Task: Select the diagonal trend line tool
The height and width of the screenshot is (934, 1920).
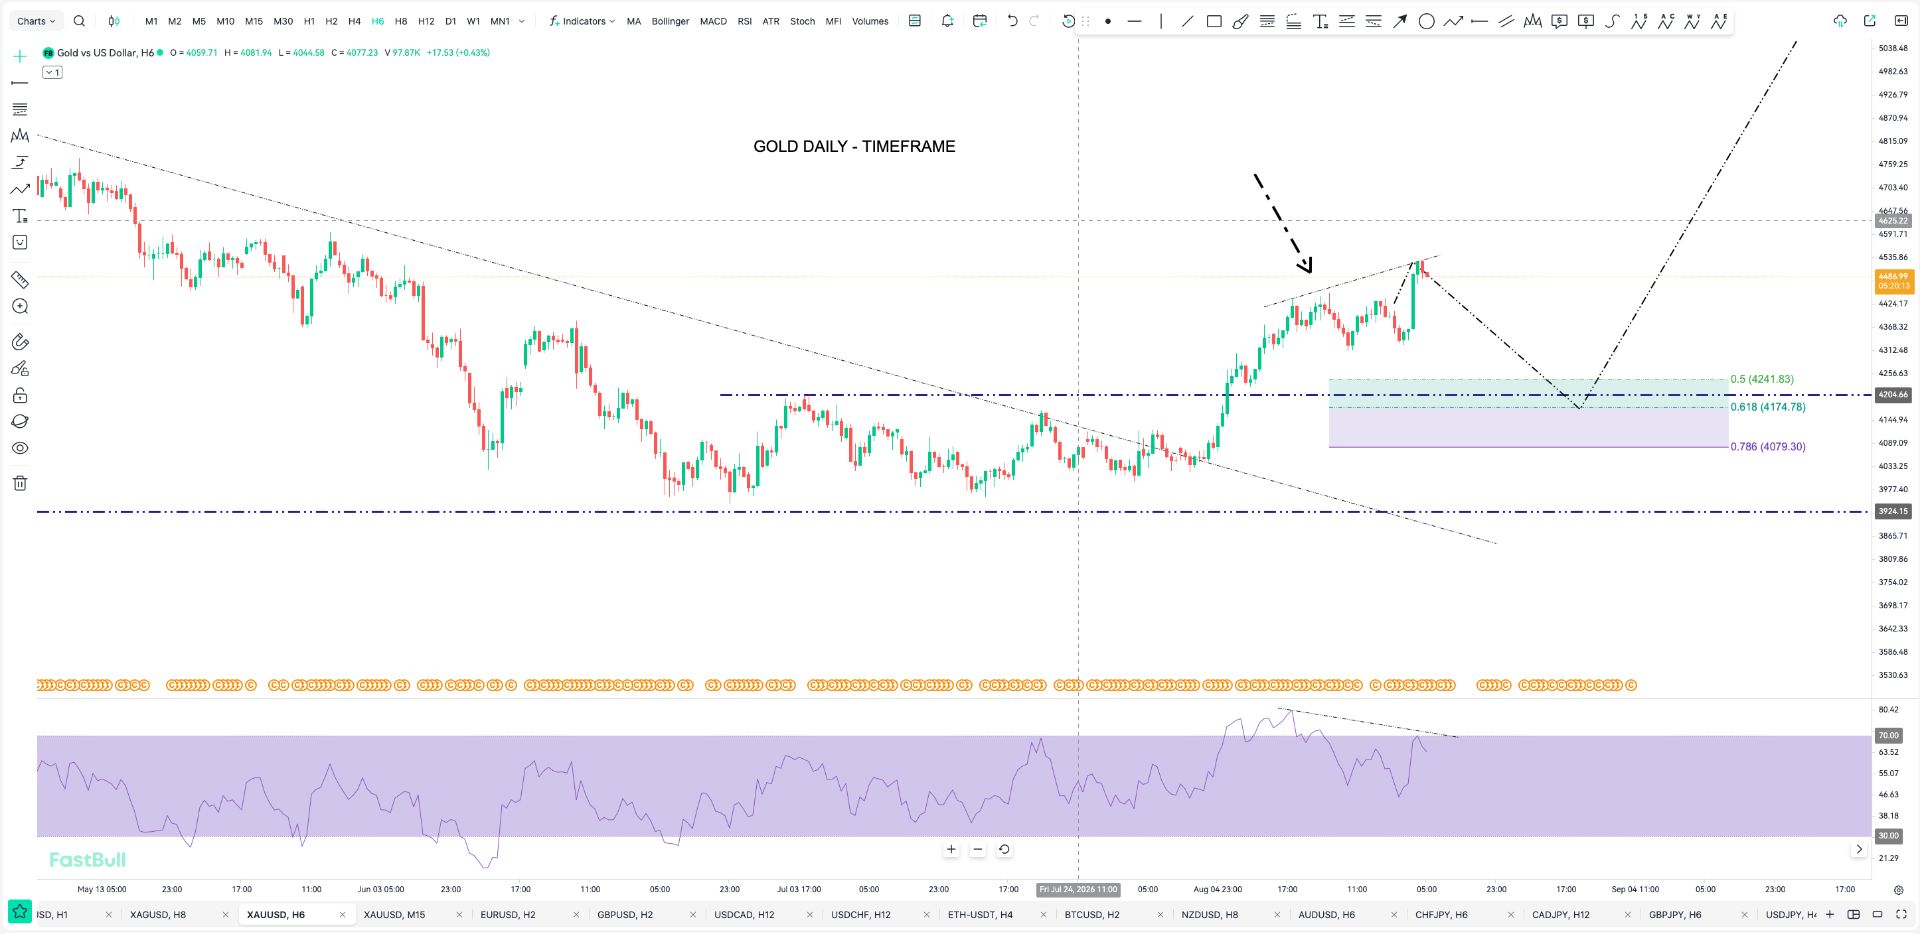Action: 1187,21
